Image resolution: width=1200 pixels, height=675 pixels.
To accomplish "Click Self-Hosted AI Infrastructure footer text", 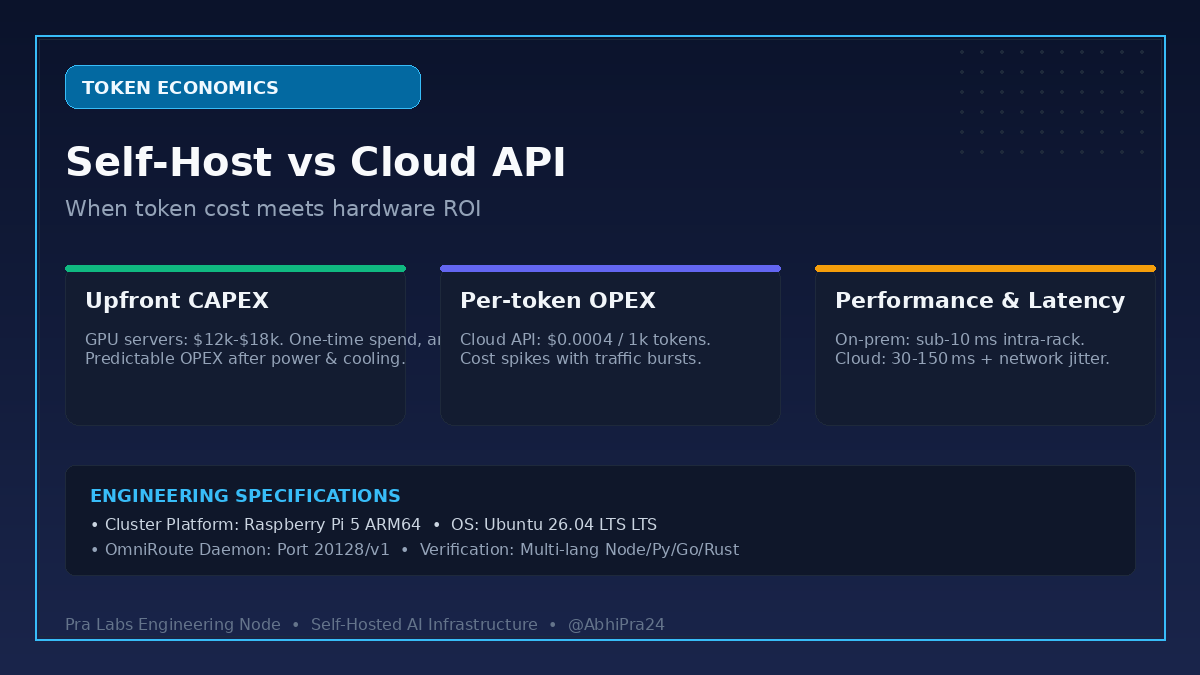I will coord(424,625).
